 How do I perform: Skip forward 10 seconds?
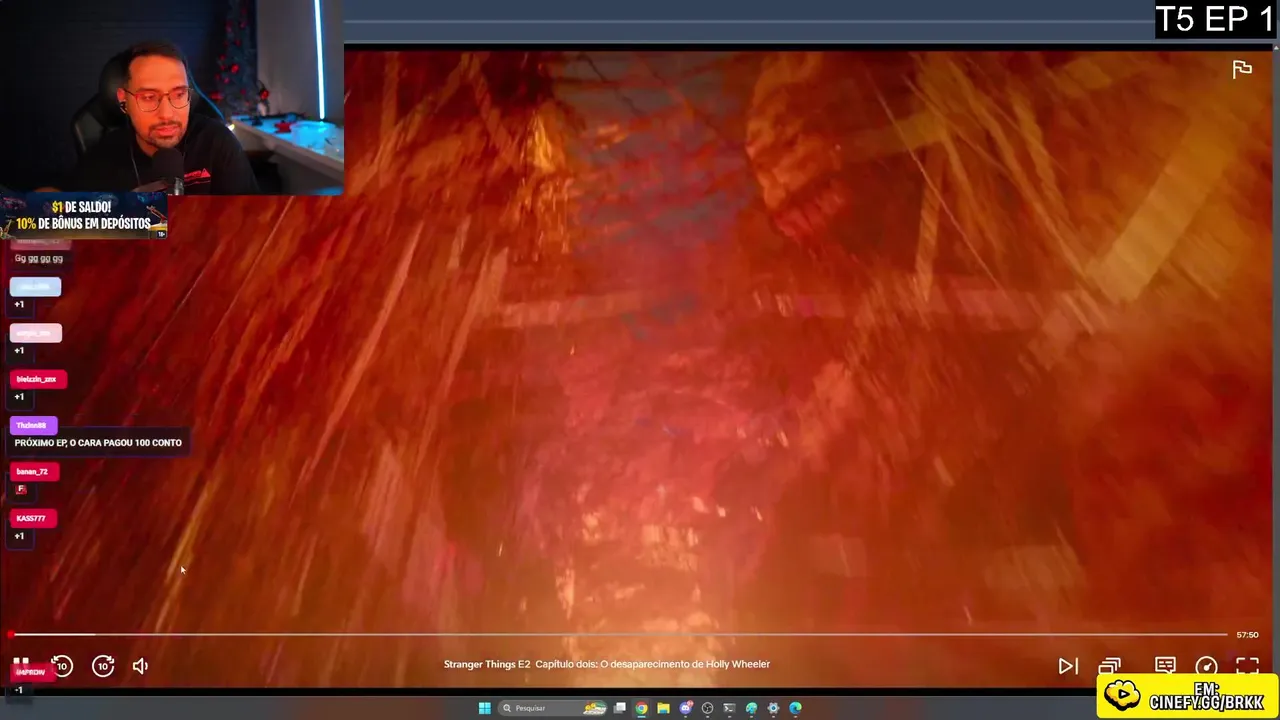[x=103, y=666]
